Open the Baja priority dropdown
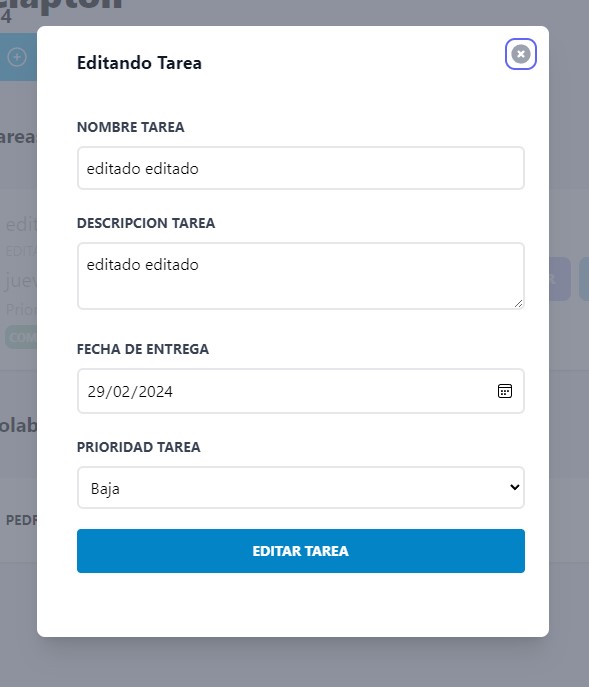The height and width of the screenshot is (687, 589). coord(301,488)
